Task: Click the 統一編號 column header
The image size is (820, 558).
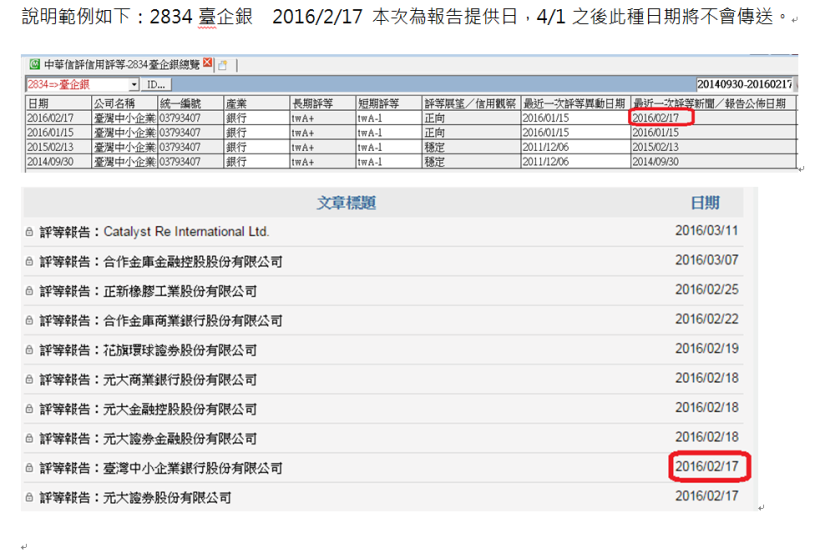Action: [190, 103]
